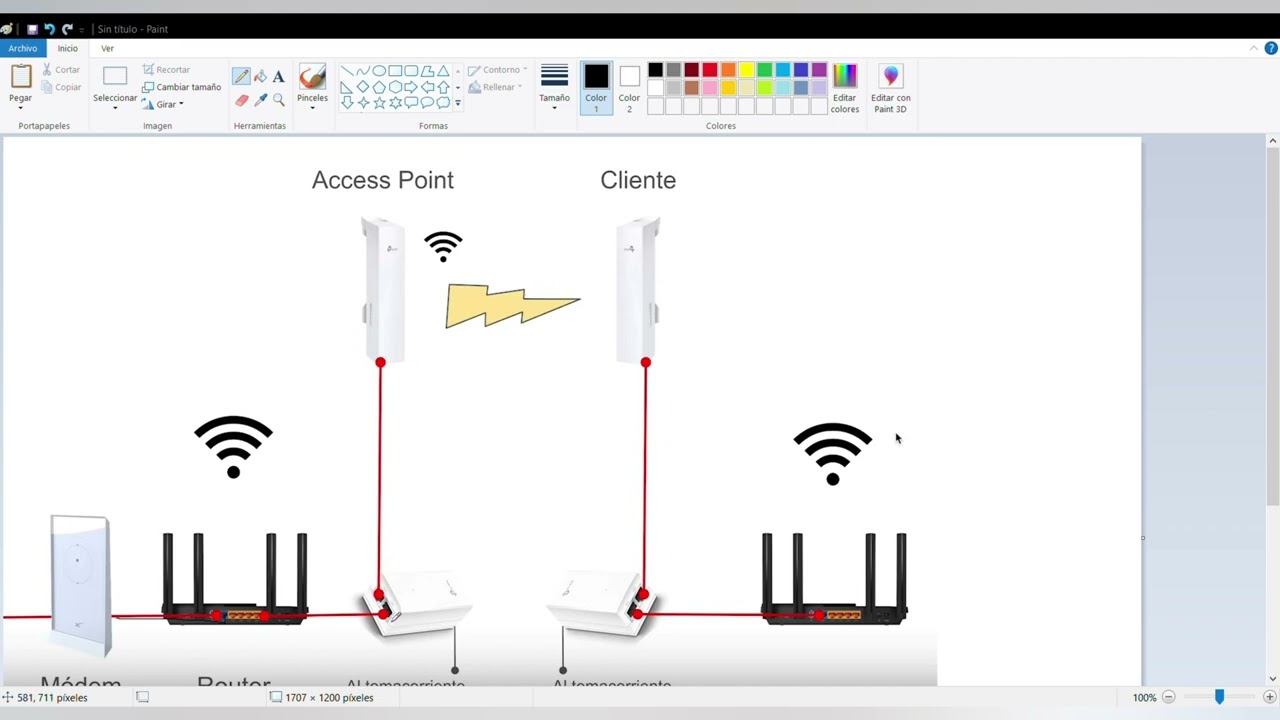Choose the Curve shape
The image size is (1280, 720).
pos(363,71)
